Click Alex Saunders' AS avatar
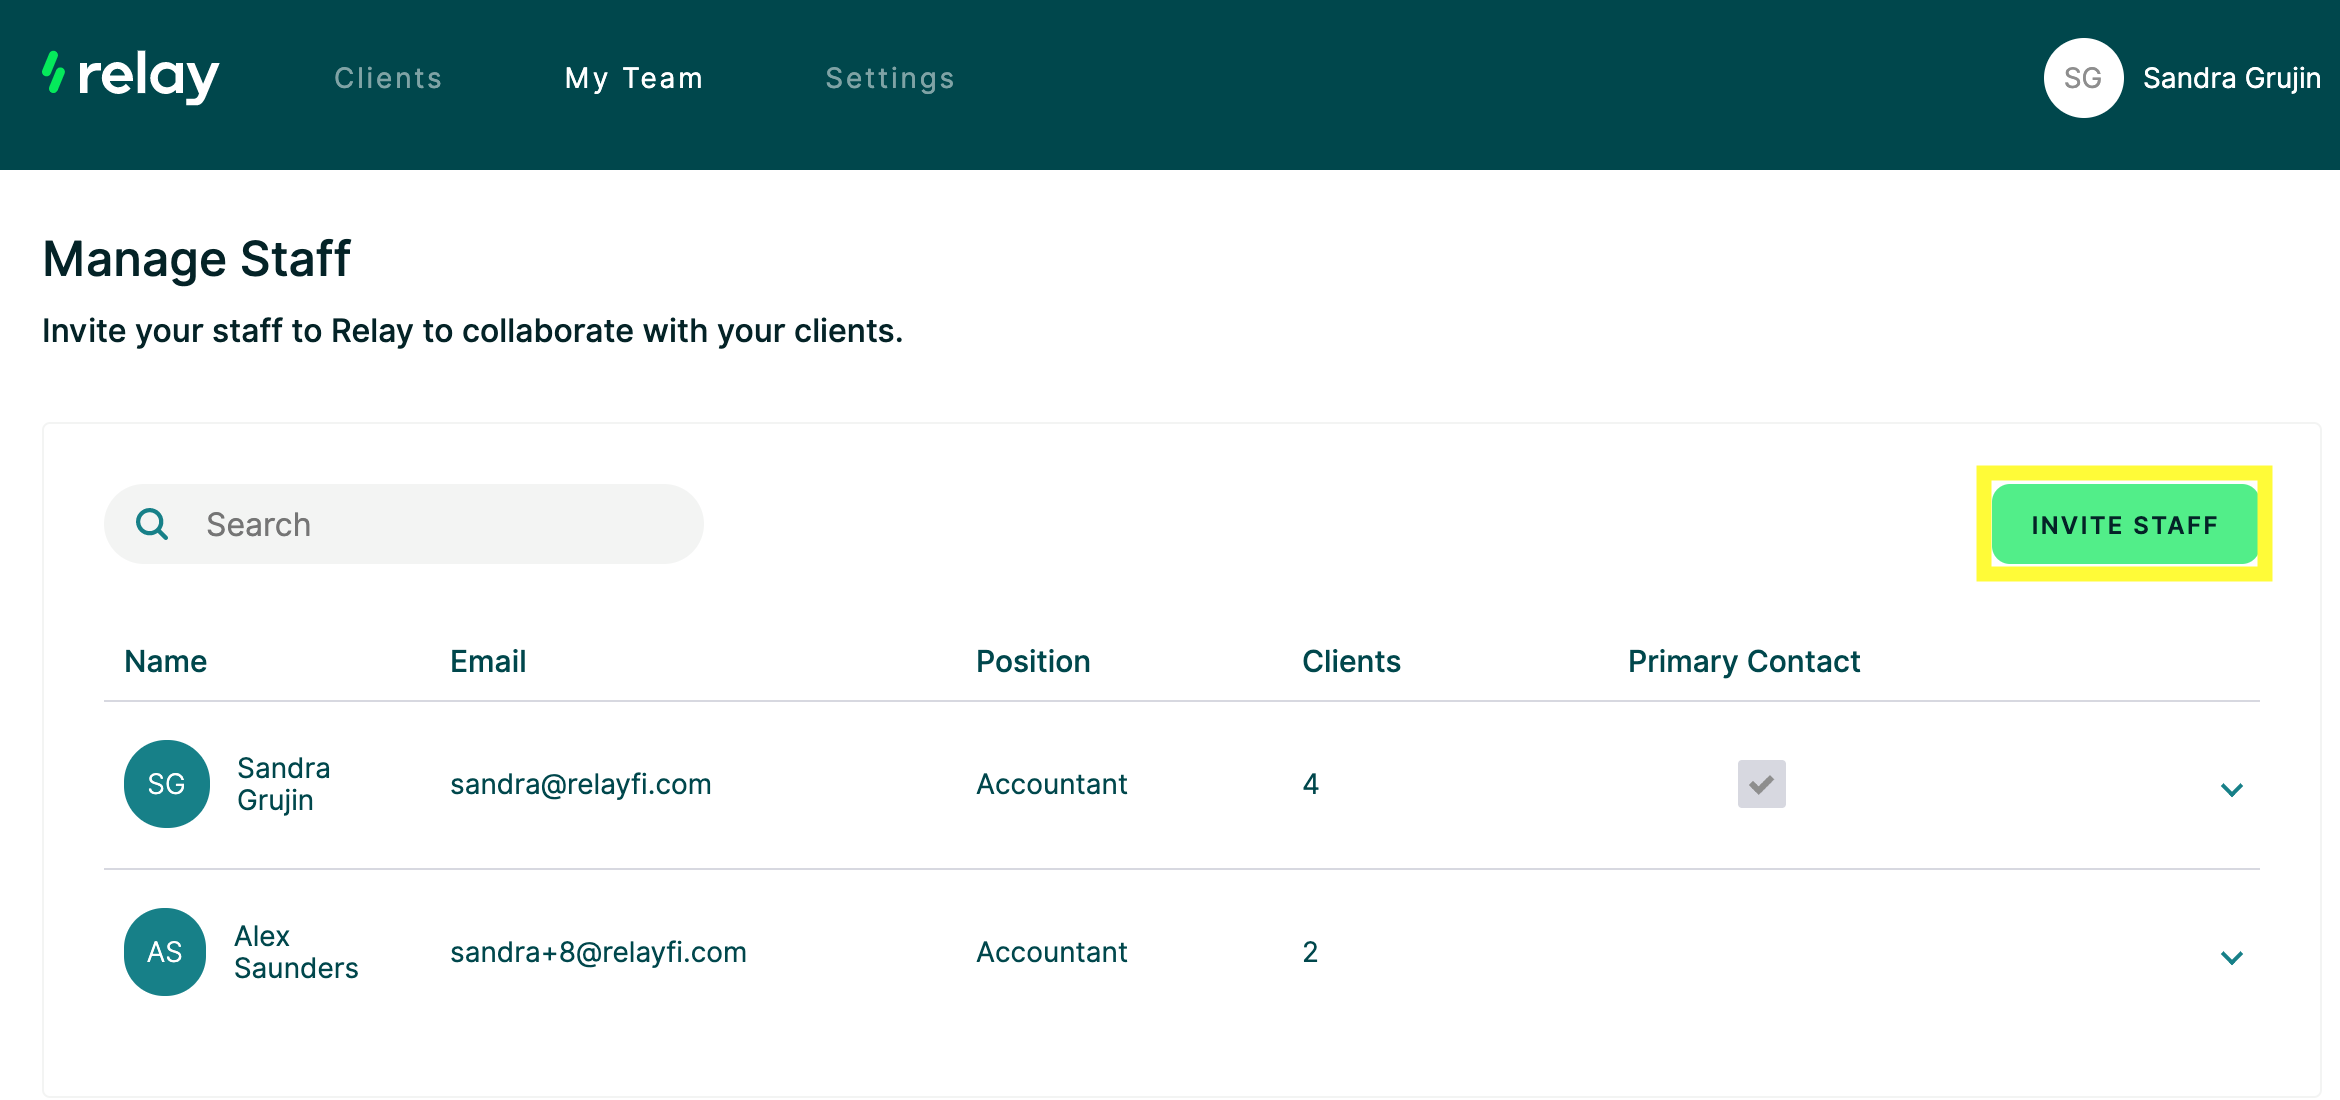 (x=165, y=952)
